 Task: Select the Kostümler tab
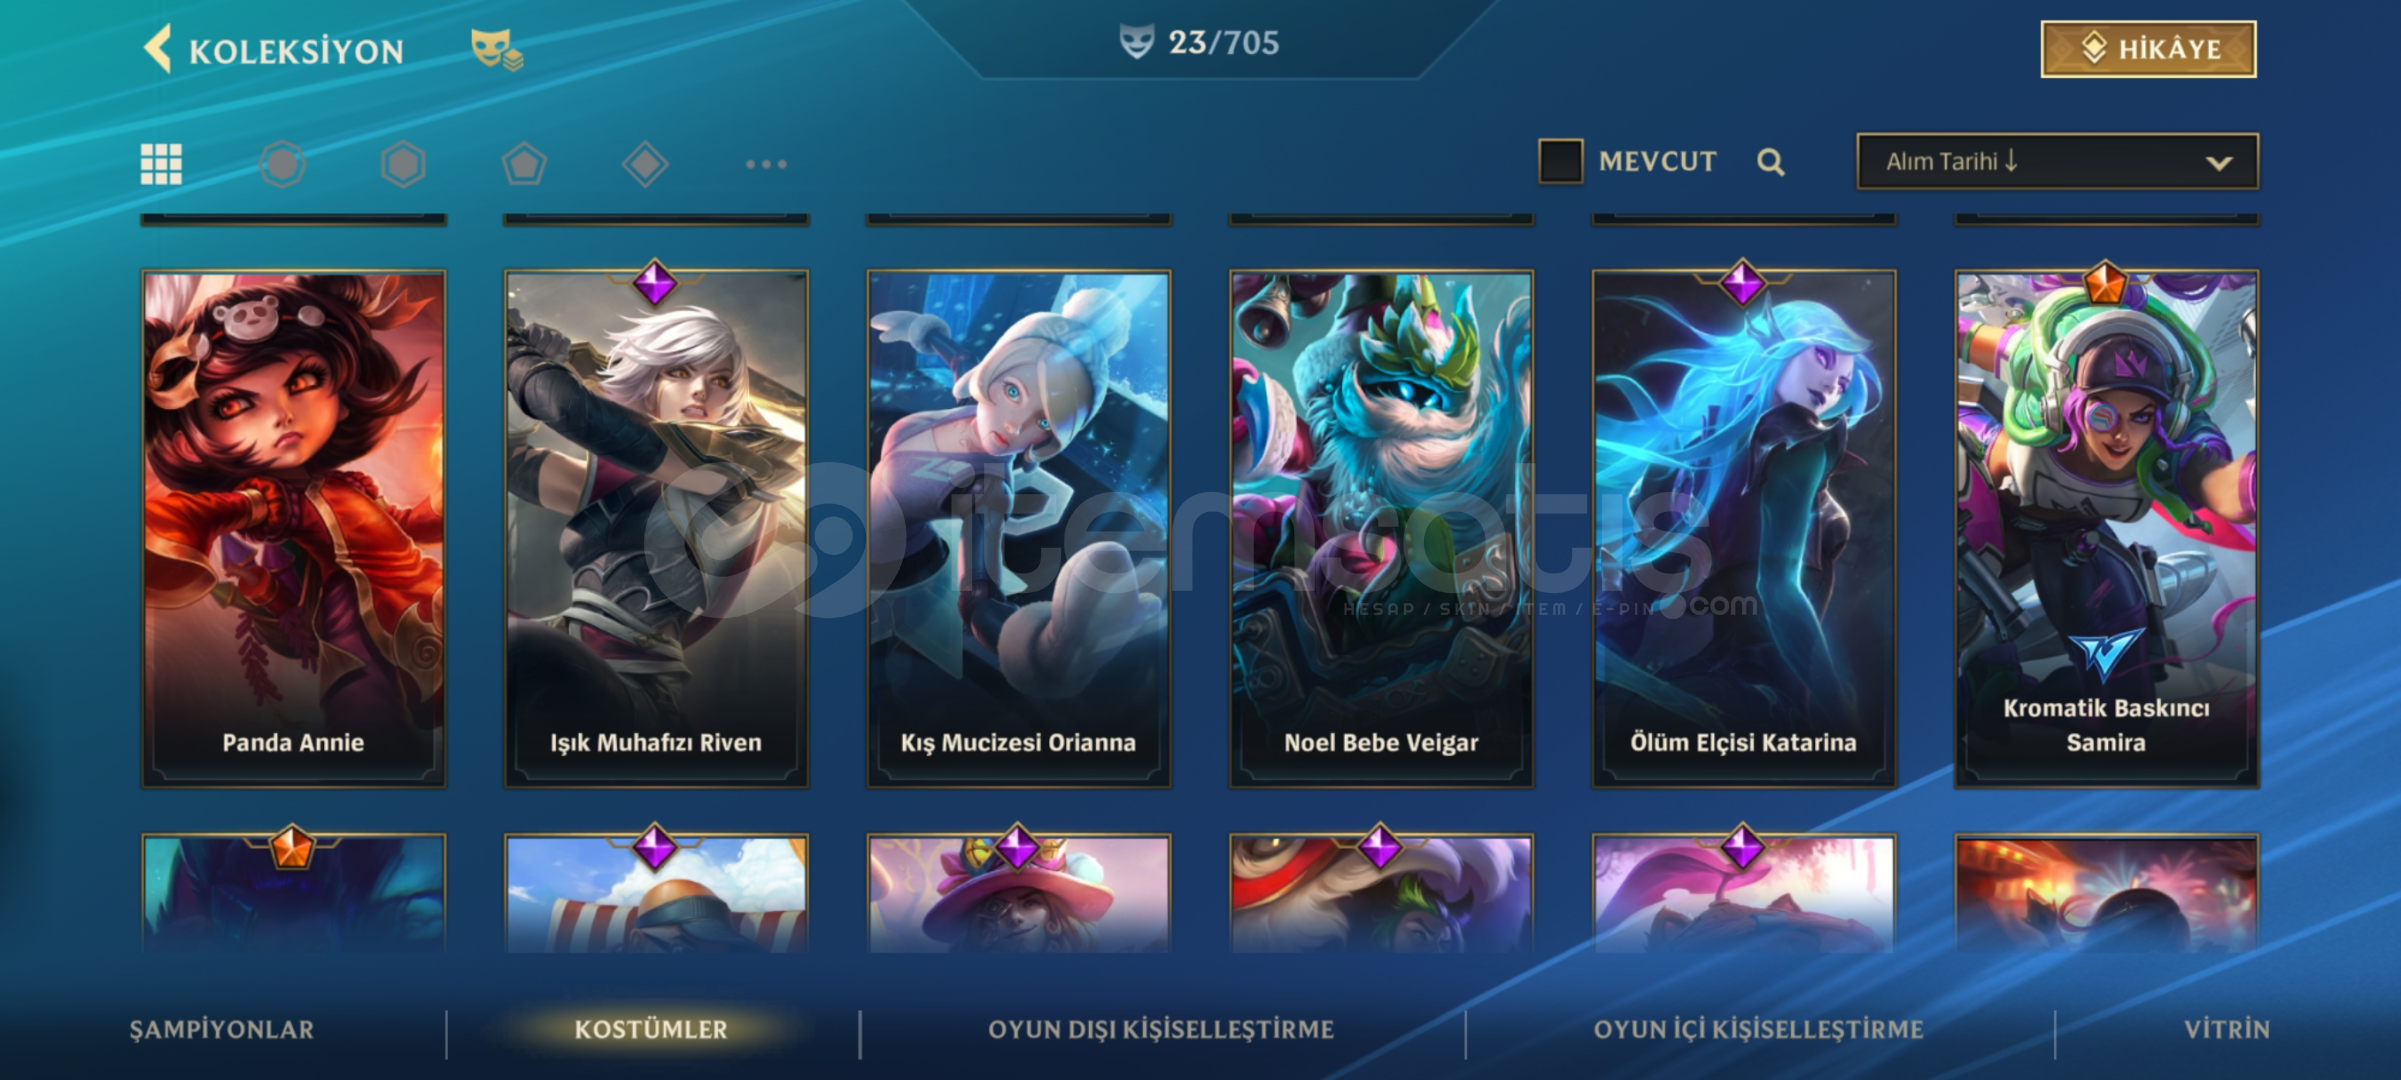click(651, 1030)
